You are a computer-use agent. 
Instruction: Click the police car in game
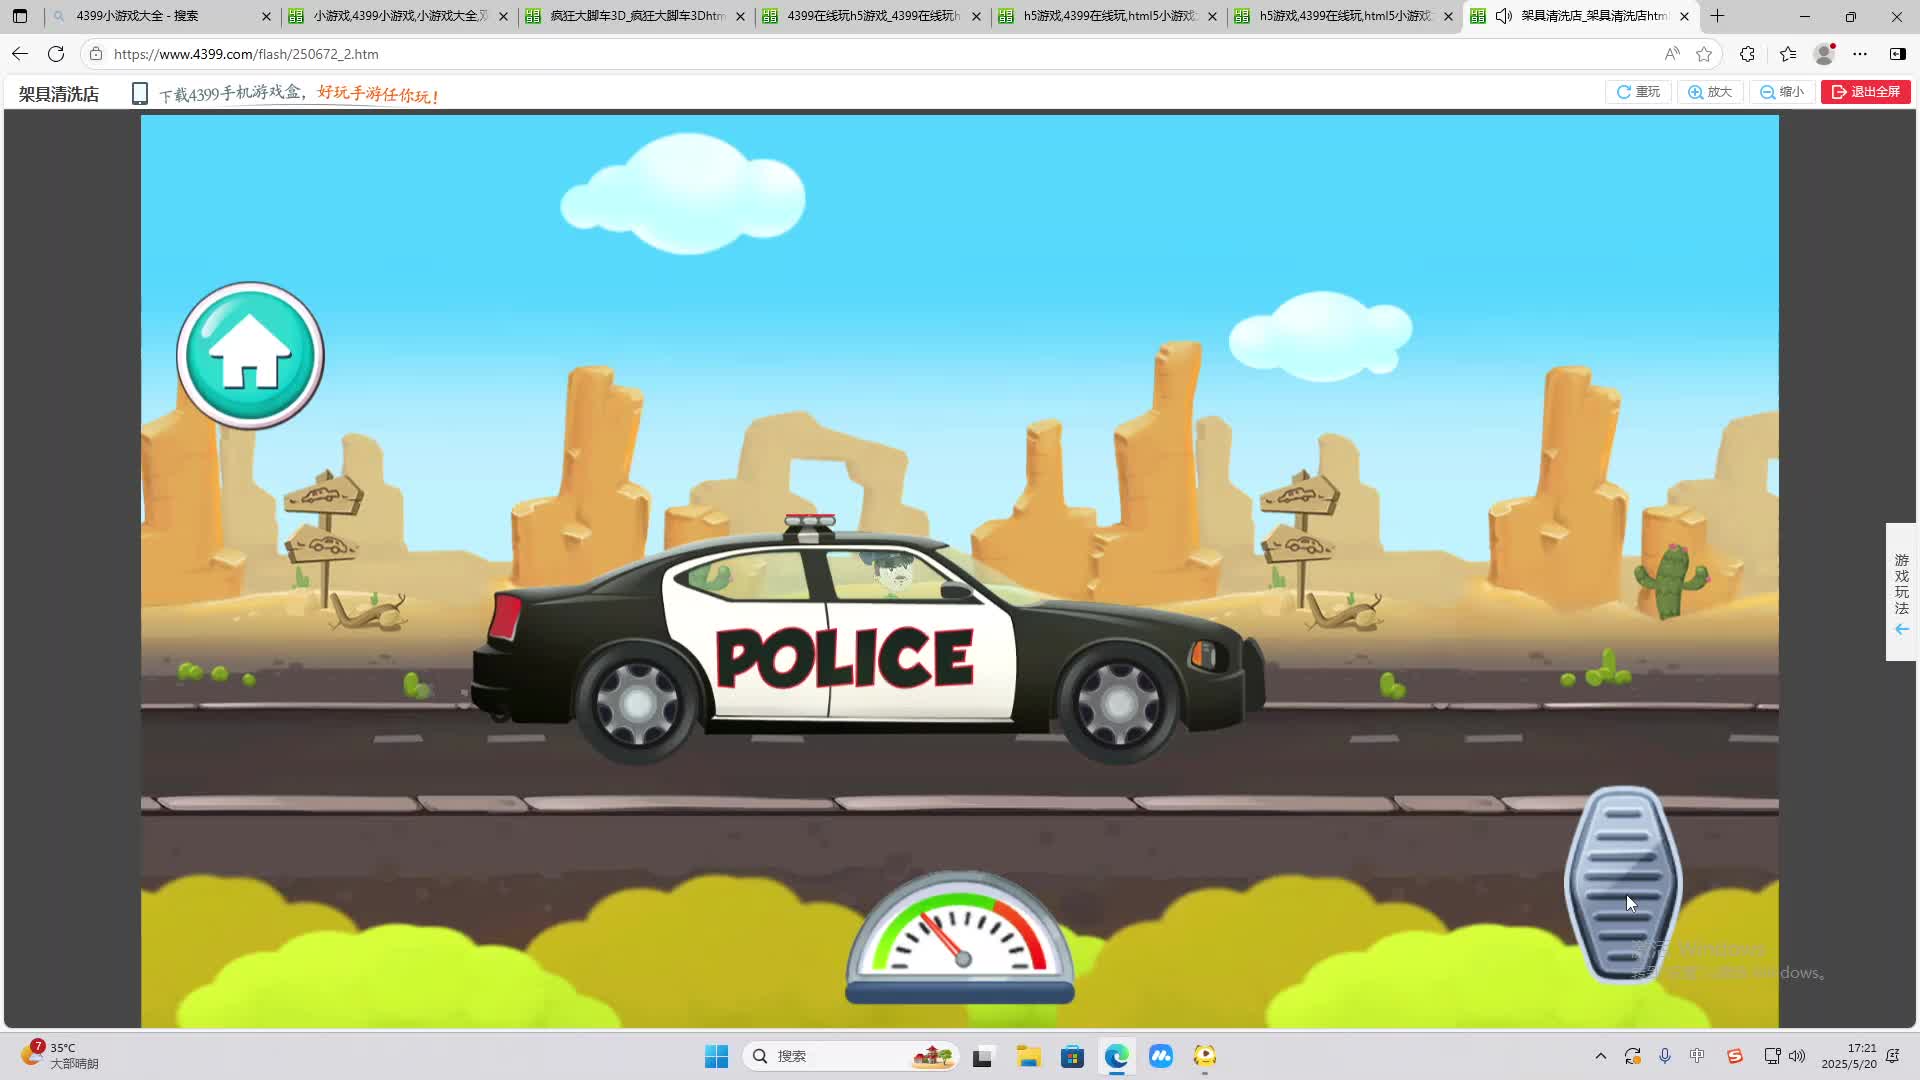866,650
